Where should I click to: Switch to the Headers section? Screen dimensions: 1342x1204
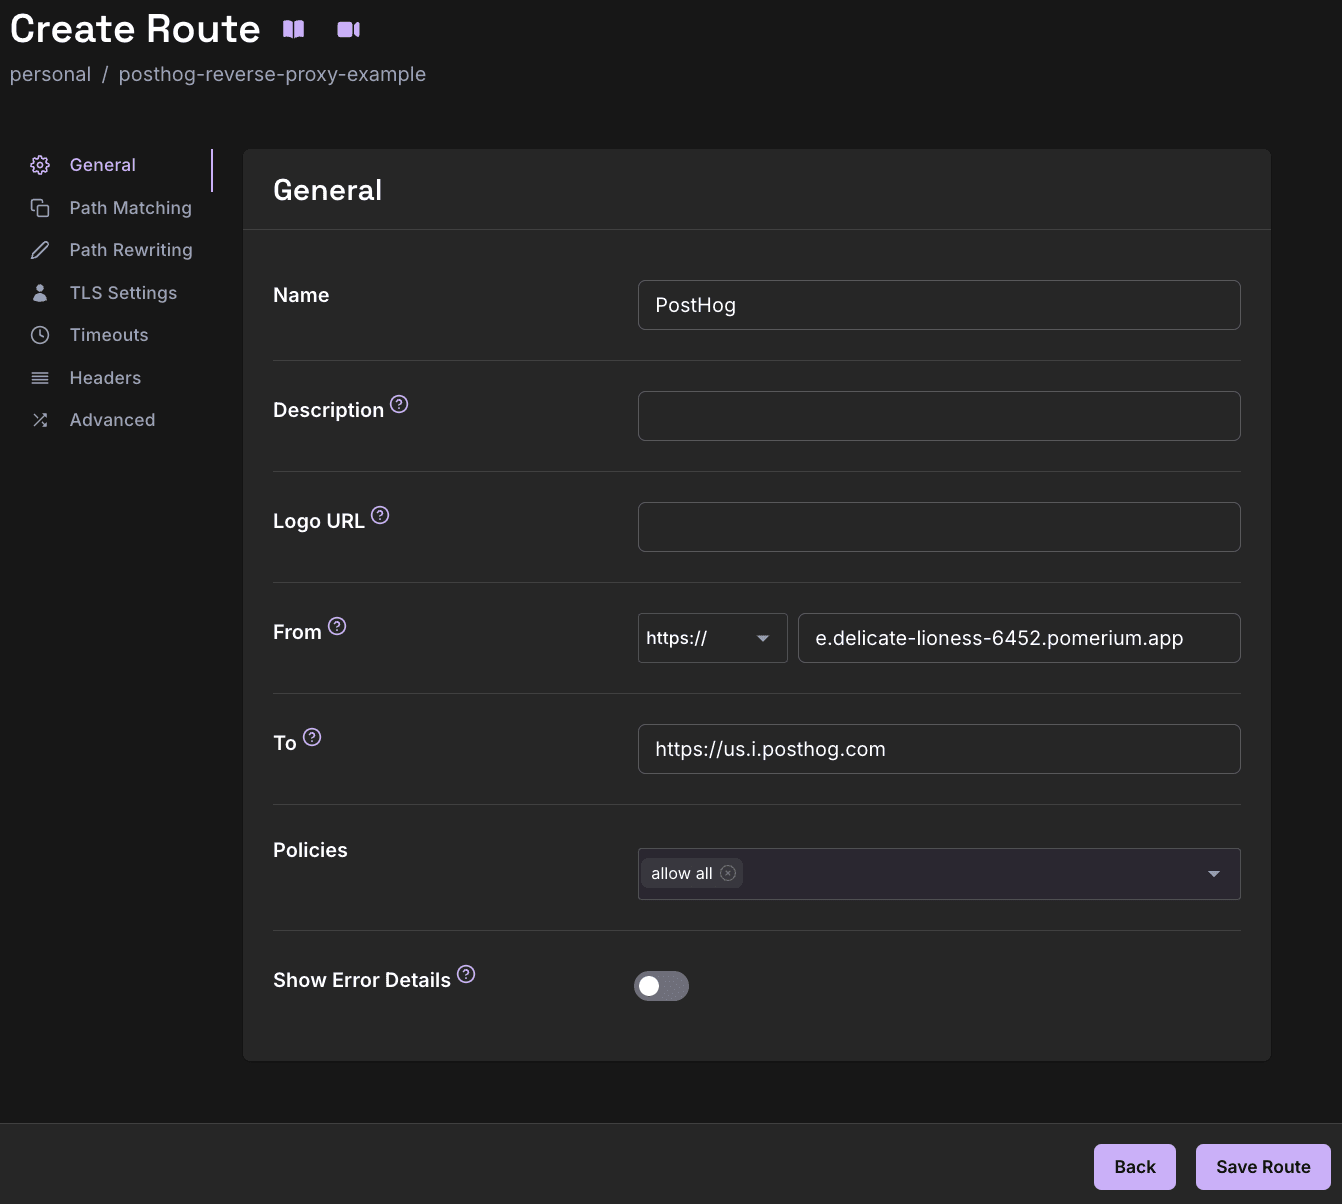tap(105, 378)
